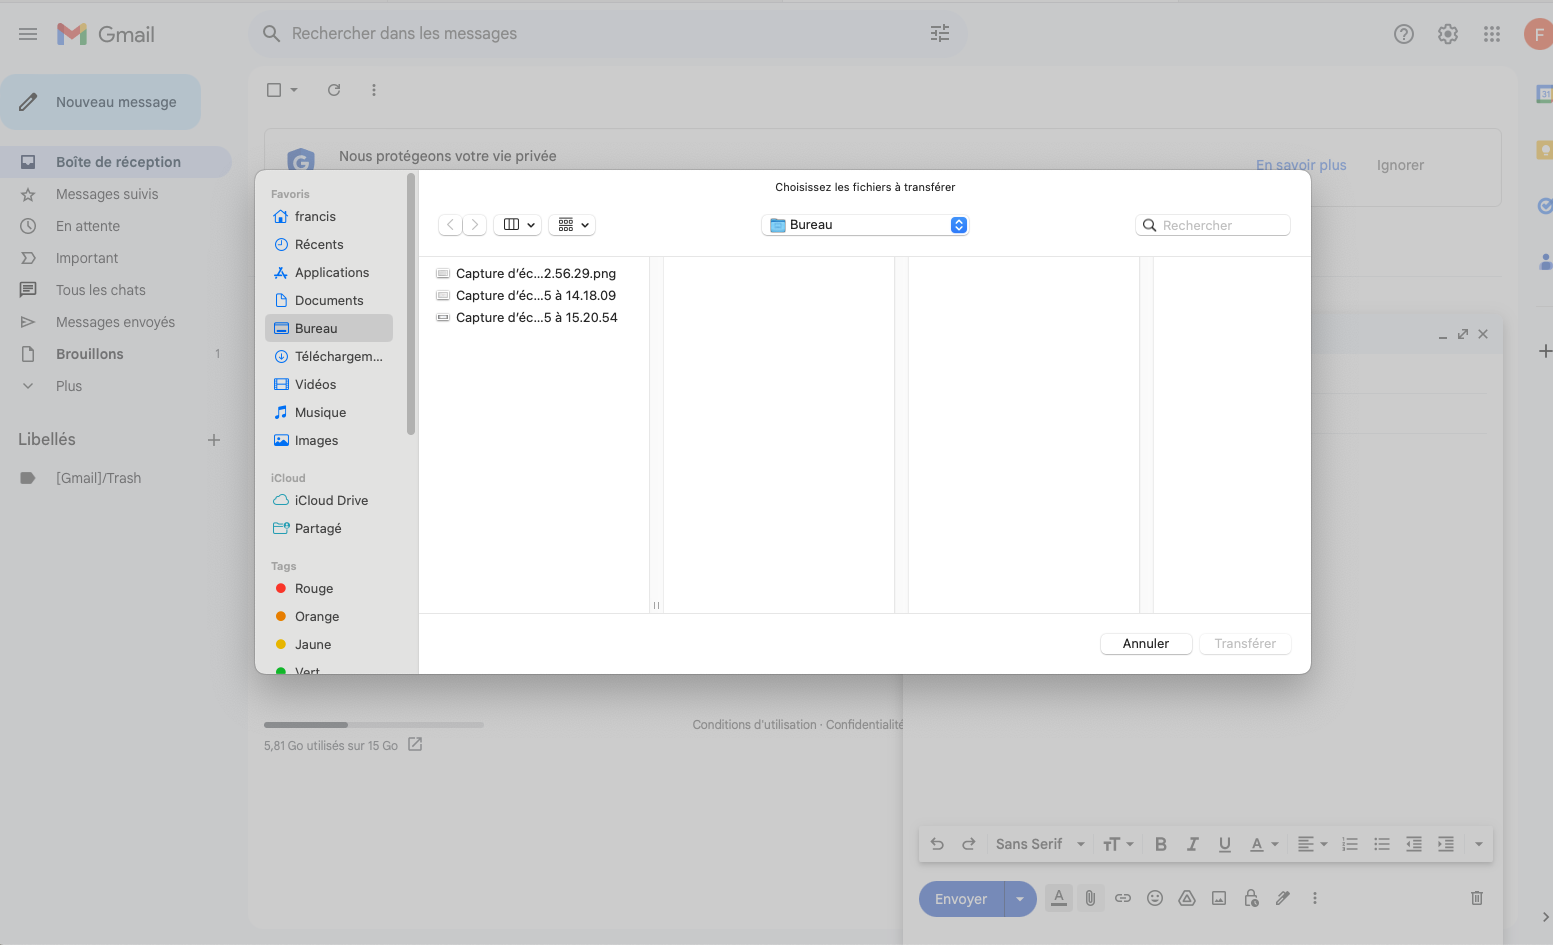Click the Annuler button
This screenshot has width=1553, height=945.
(x=1145, y=643)
